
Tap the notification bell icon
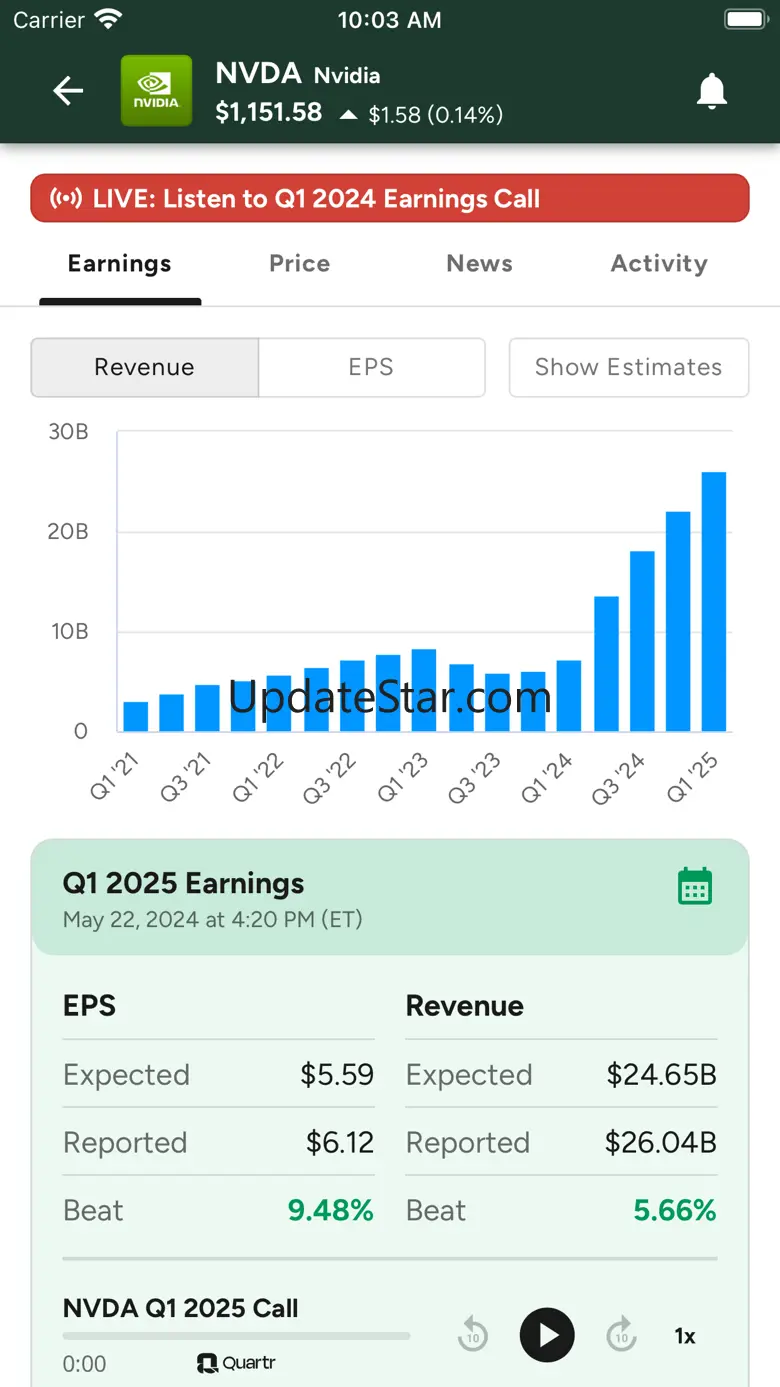[x=712, y=91]
